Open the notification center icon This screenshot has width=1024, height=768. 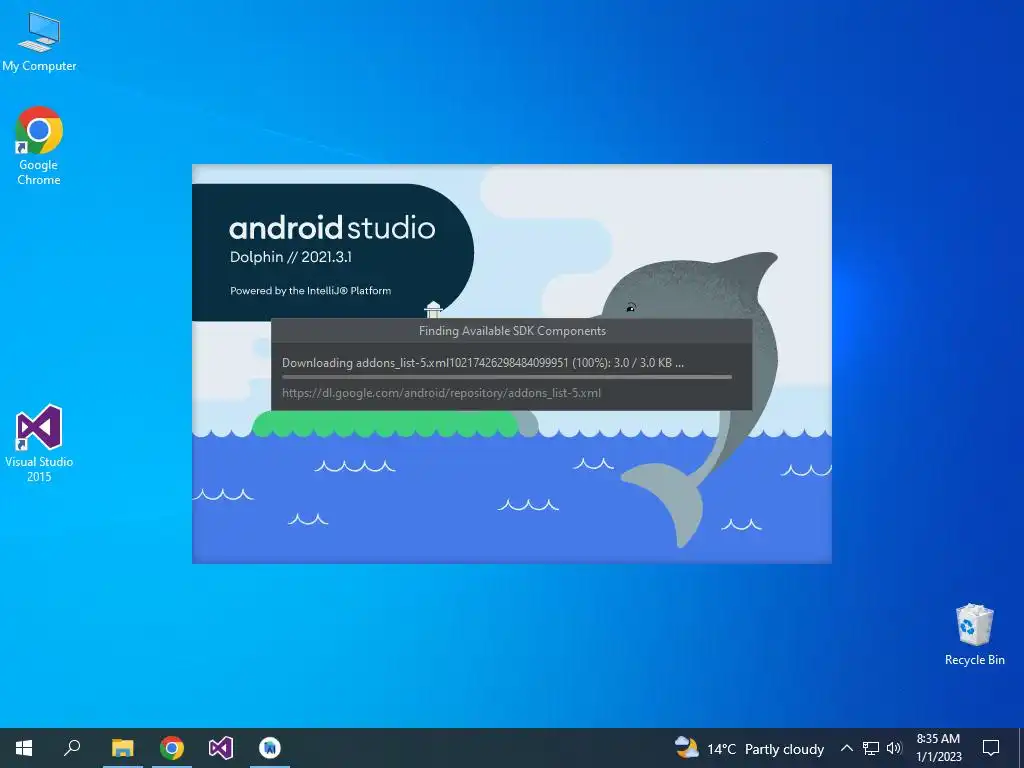991,748
